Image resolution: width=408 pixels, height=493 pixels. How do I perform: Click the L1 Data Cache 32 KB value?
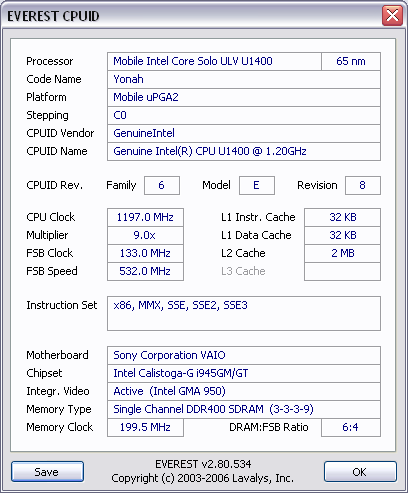tap(342, 235)
